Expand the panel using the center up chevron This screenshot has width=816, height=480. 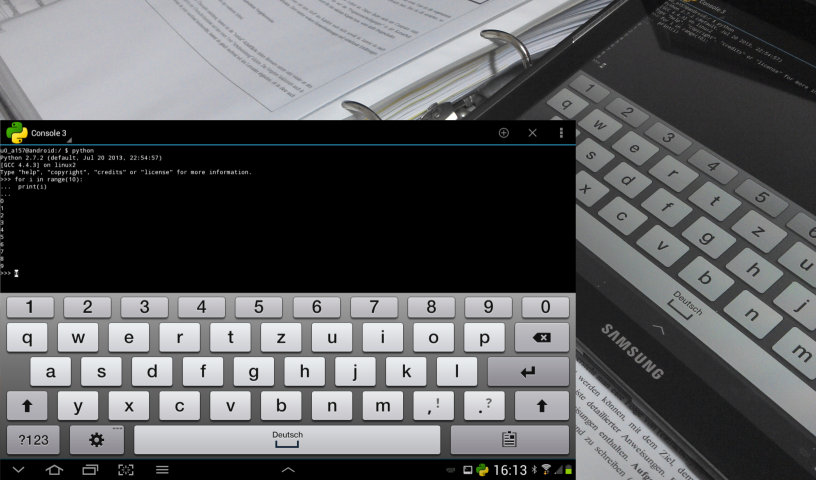click(288, 470)
